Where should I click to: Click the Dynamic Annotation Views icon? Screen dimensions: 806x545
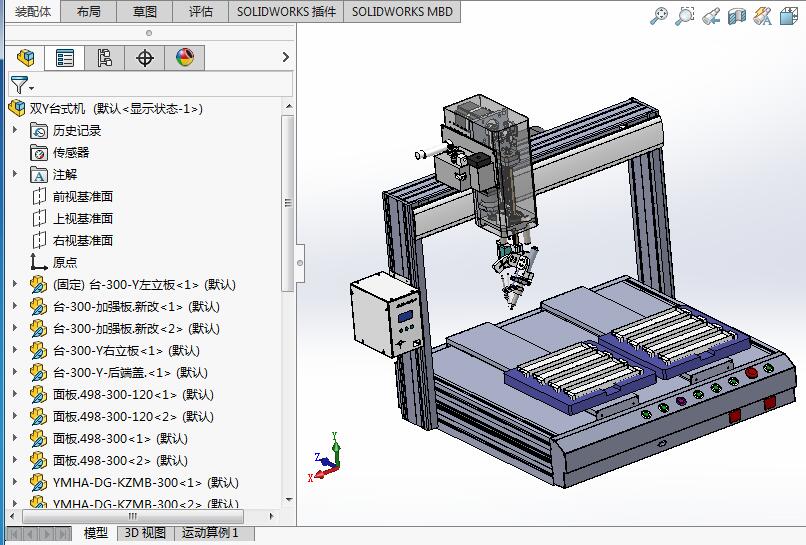click(x=762, y=16)
